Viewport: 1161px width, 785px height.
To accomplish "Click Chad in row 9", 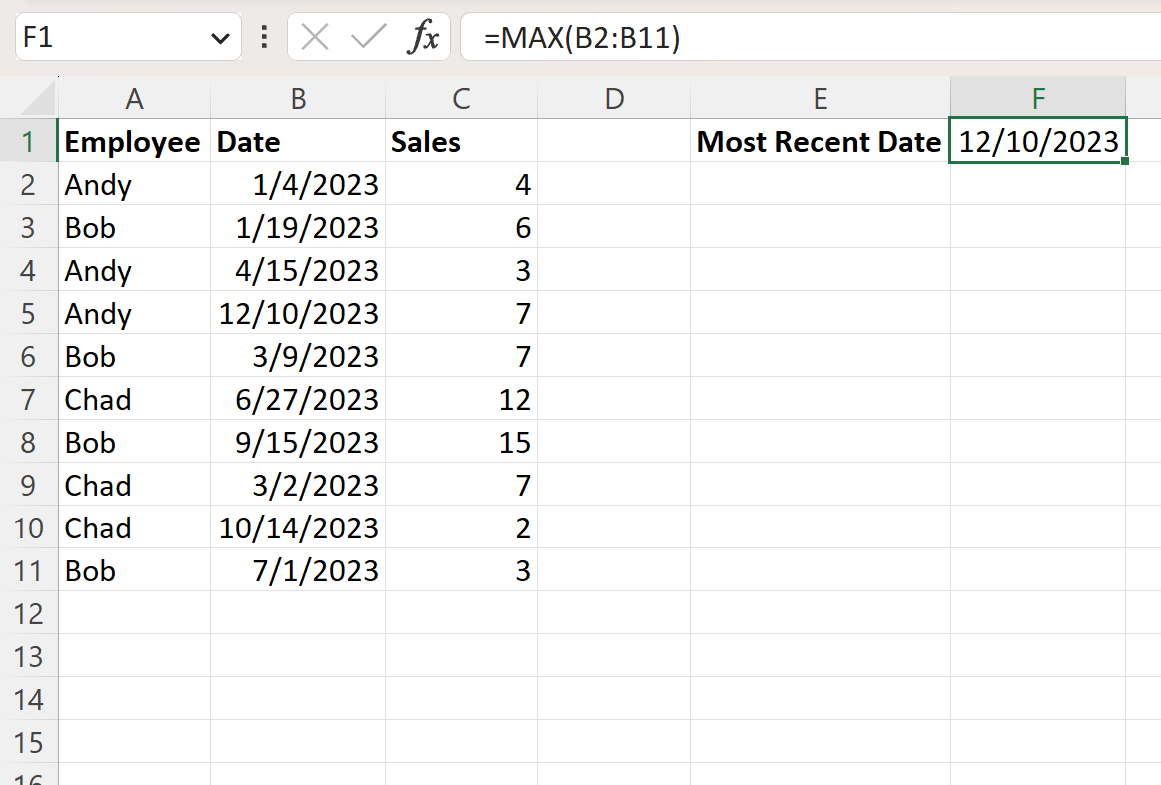I will [134, 484].
